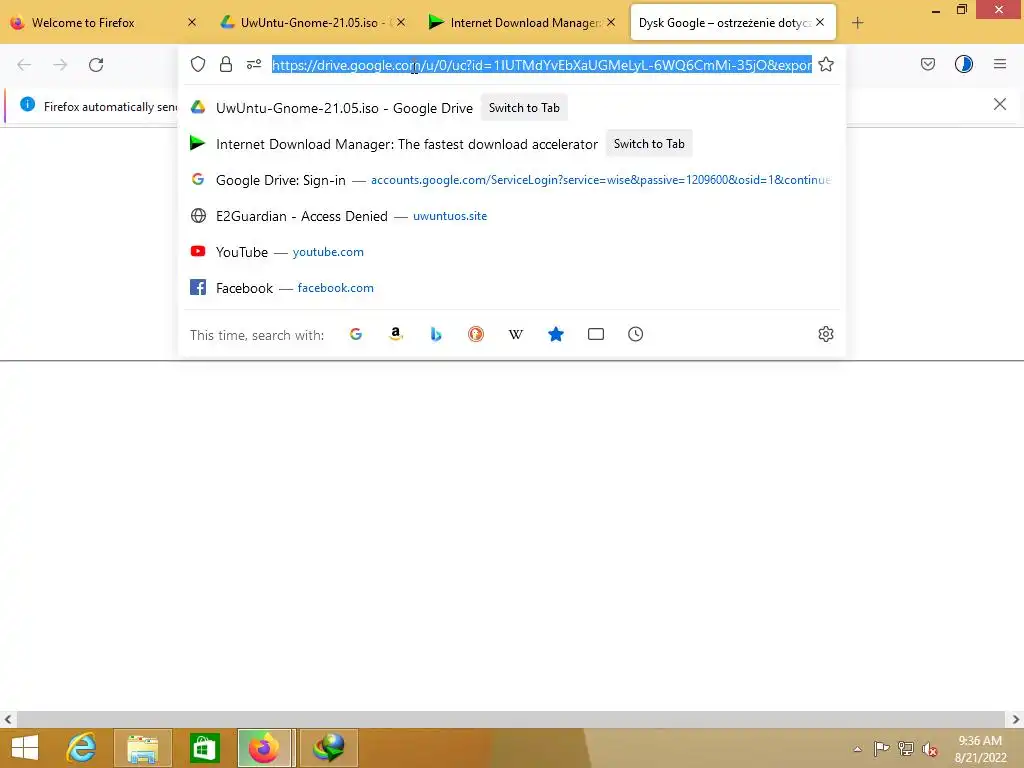The width and height of the screenshot is (1024, 768).
Task: Open a new tab with plus button
Action: [857, 23]
